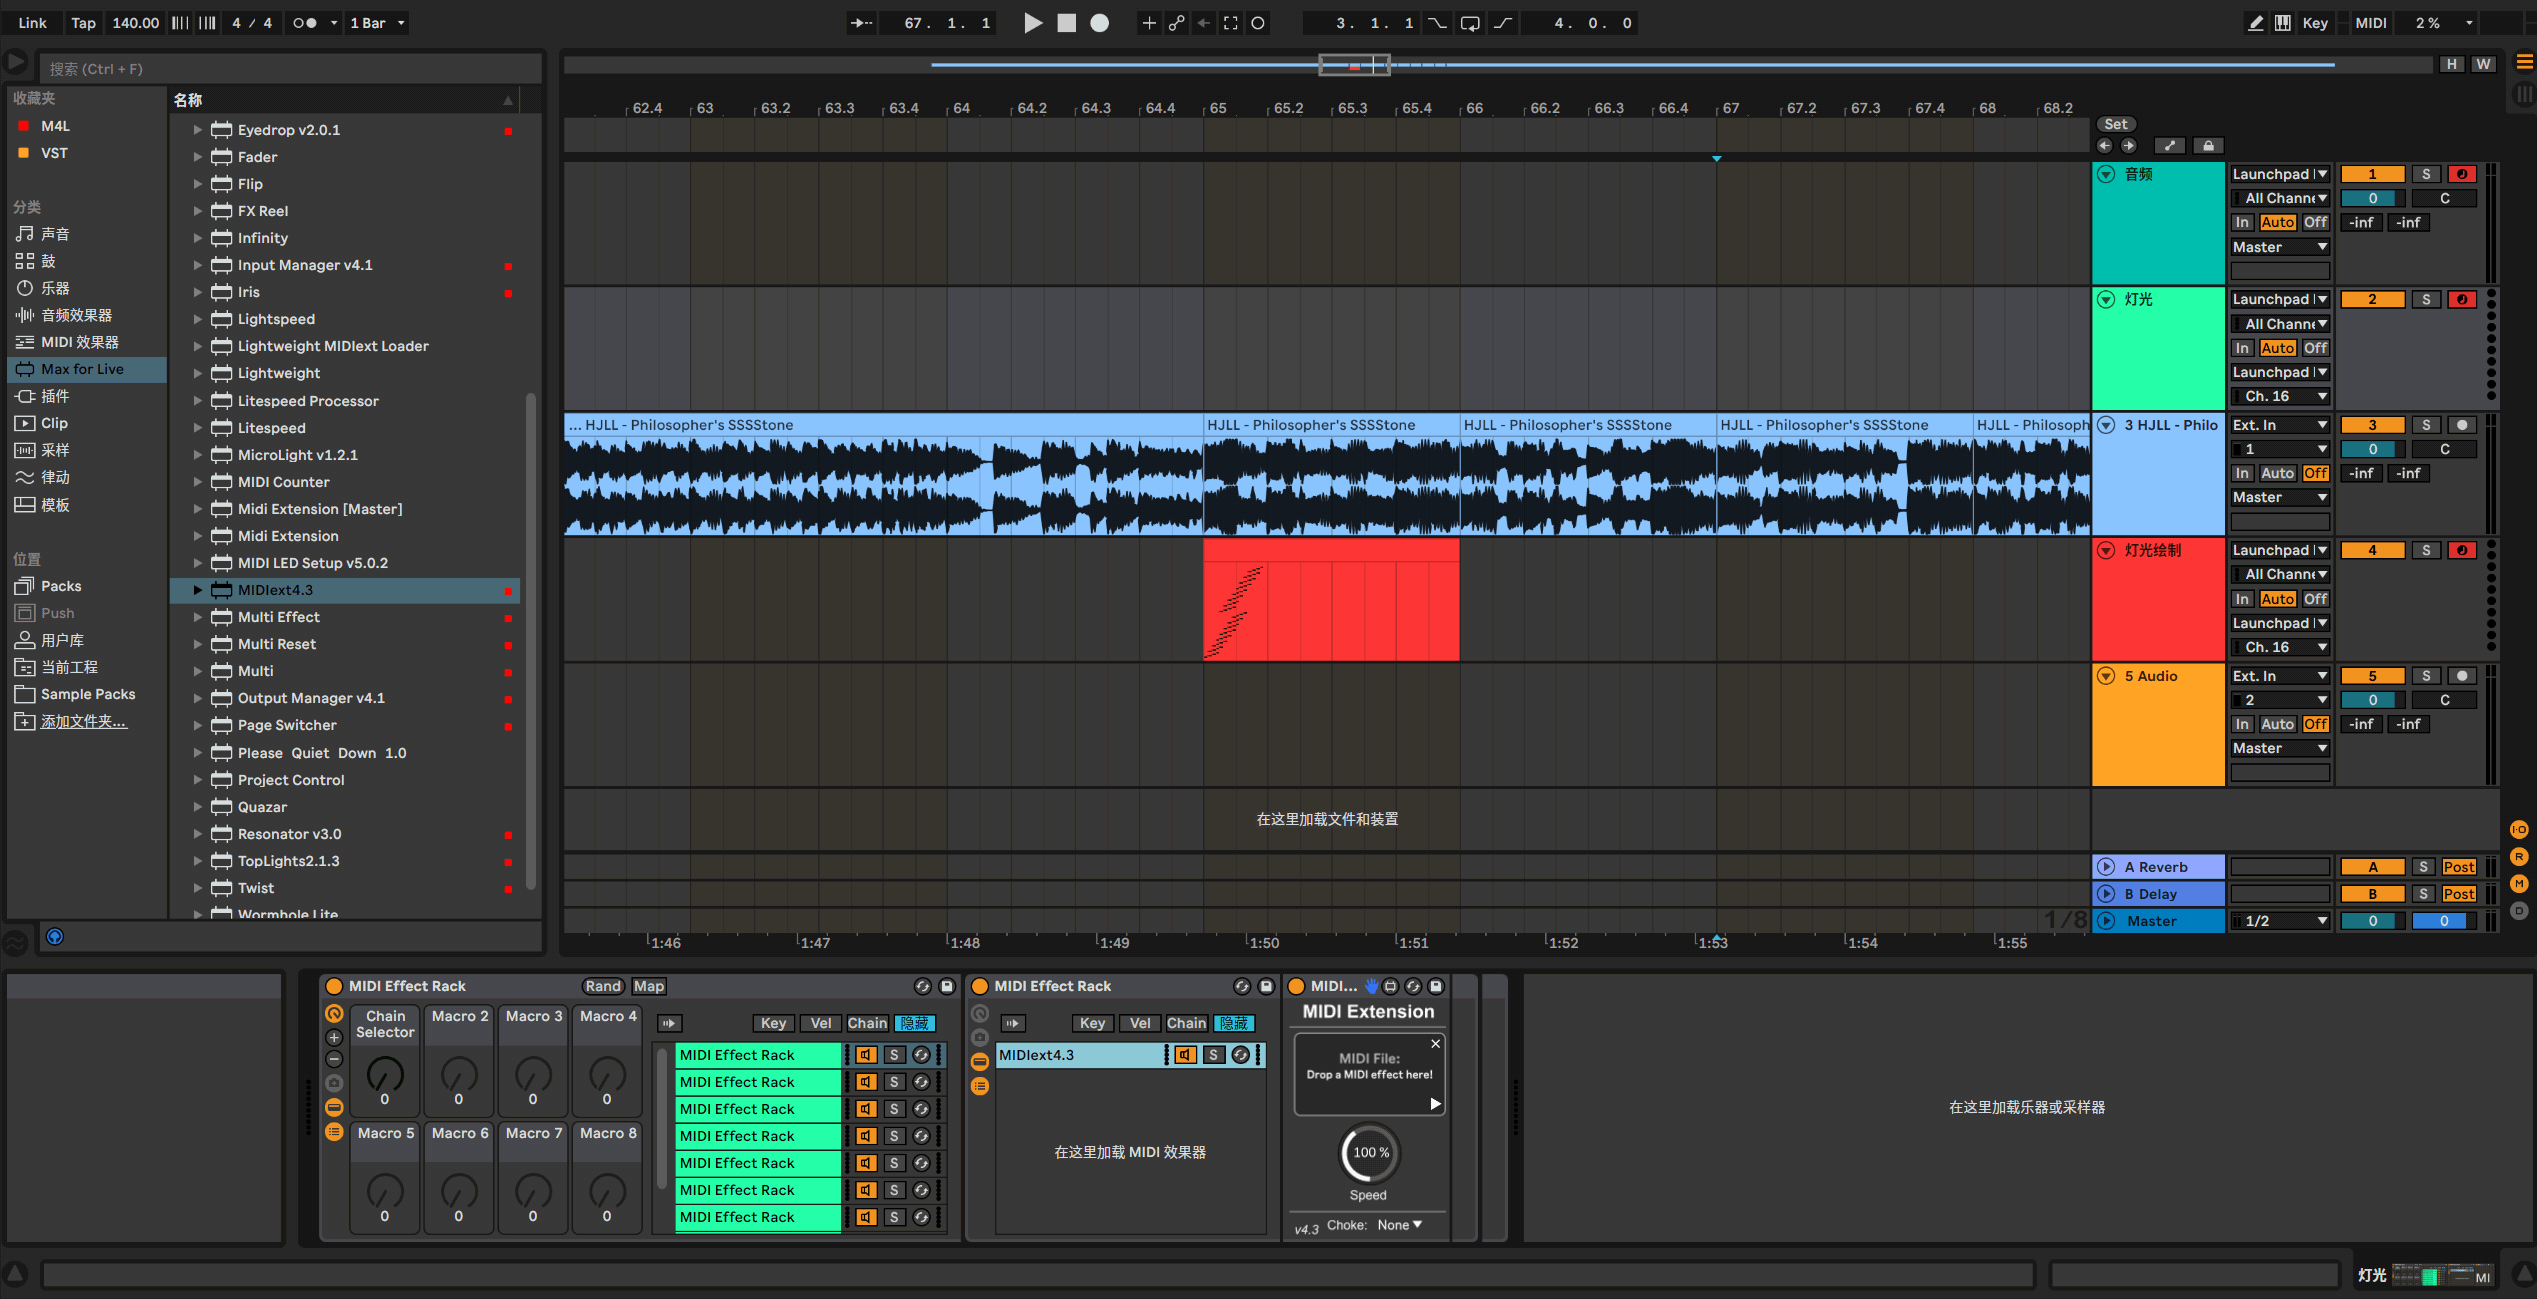Click the Loop switch in transport
Viewport: 2537px width, 1299px height.
pos(1470,23)
